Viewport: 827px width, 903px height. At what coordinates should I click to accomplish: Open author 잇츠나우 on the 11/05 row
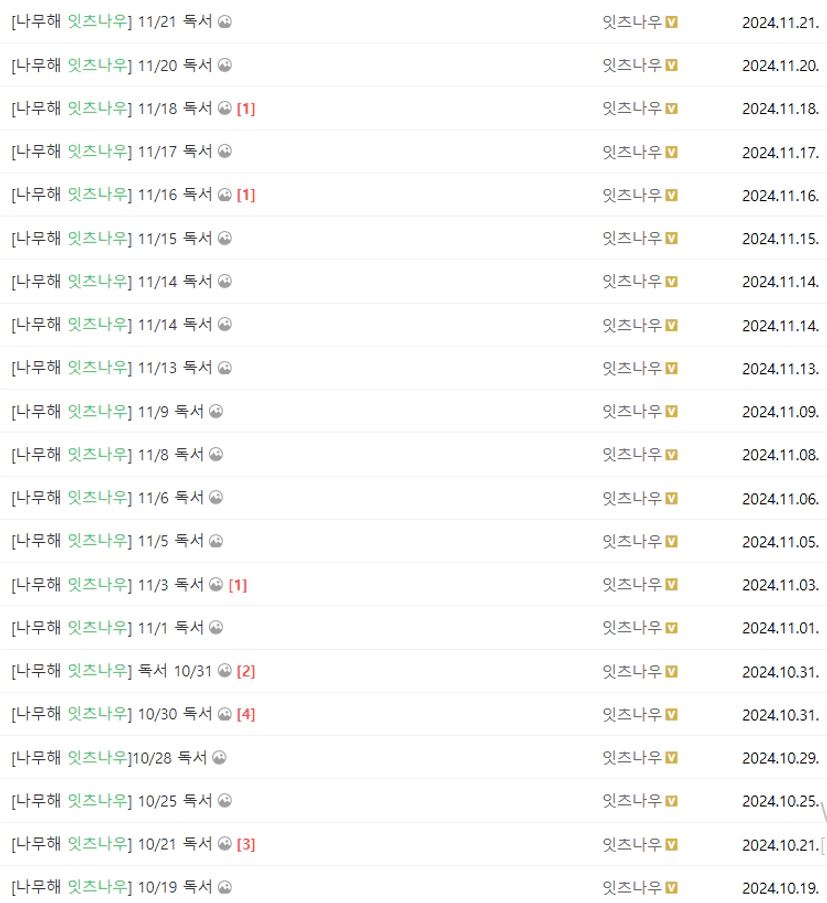coord(632,541)
